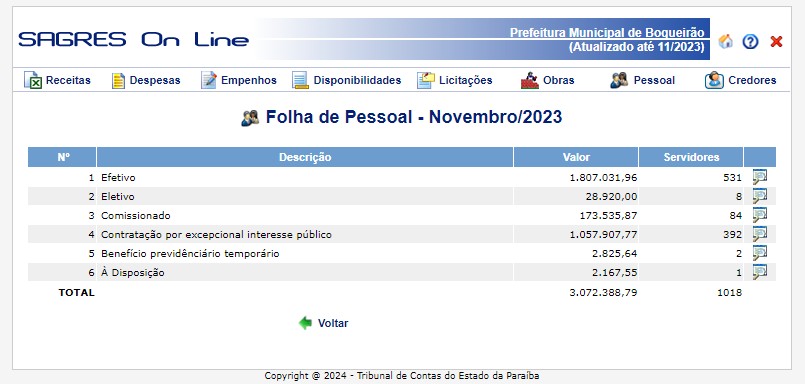View details icon for Eletivo row
This screenshot has width=805, height=384.
[760, 196]
